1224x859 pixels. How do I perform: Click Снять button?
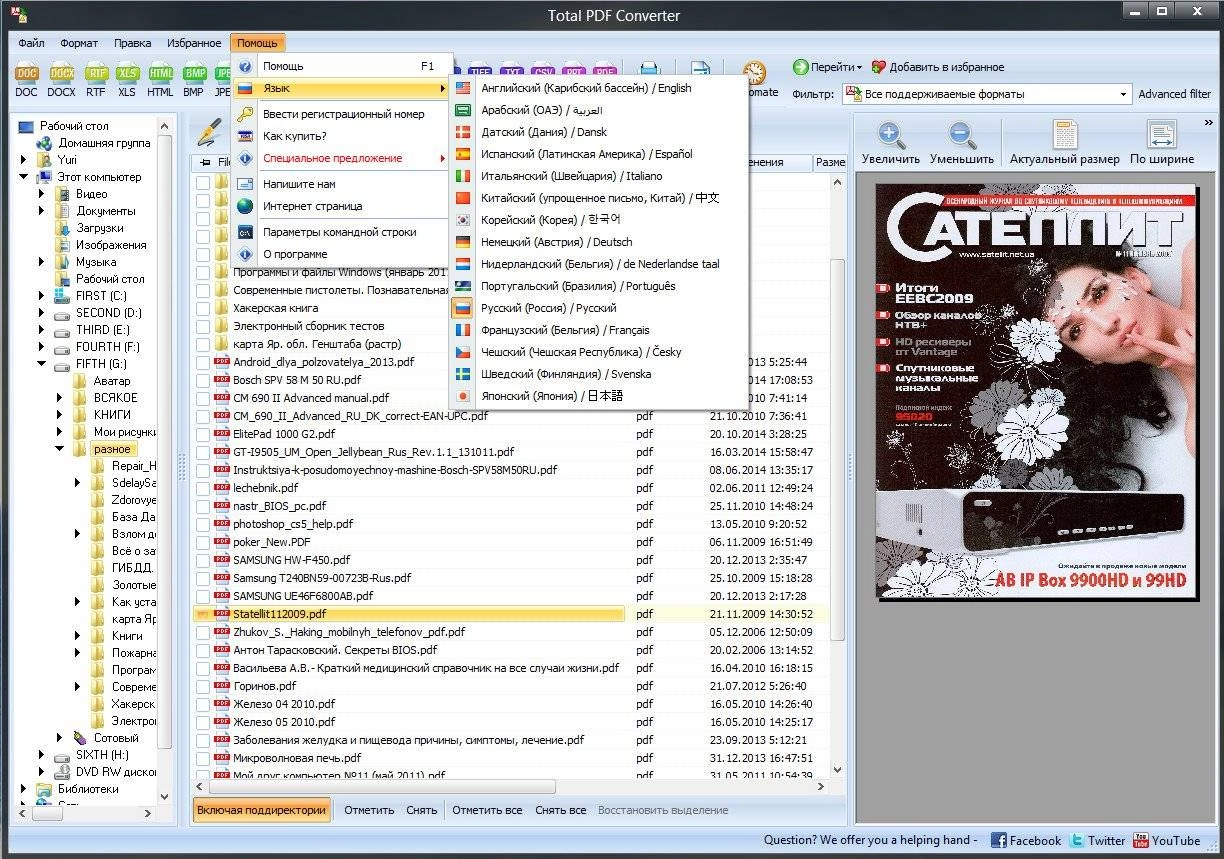(422, 810)
